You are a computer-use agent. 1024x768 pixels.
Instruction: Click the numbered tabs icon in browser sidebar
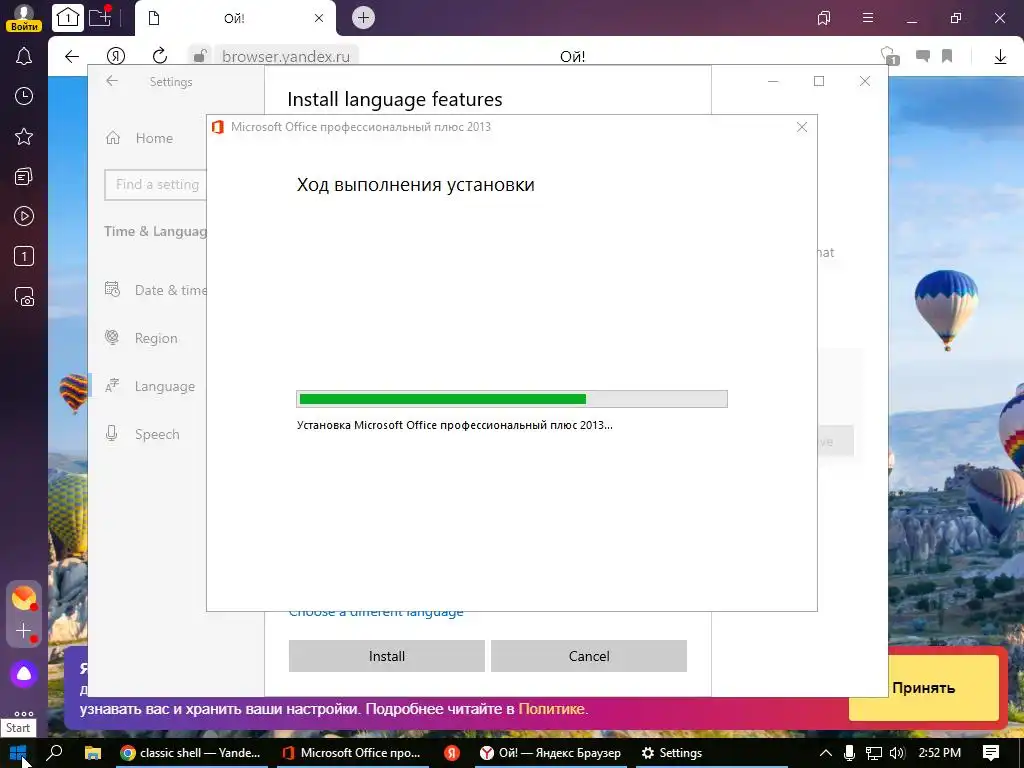tap(24, 256)
